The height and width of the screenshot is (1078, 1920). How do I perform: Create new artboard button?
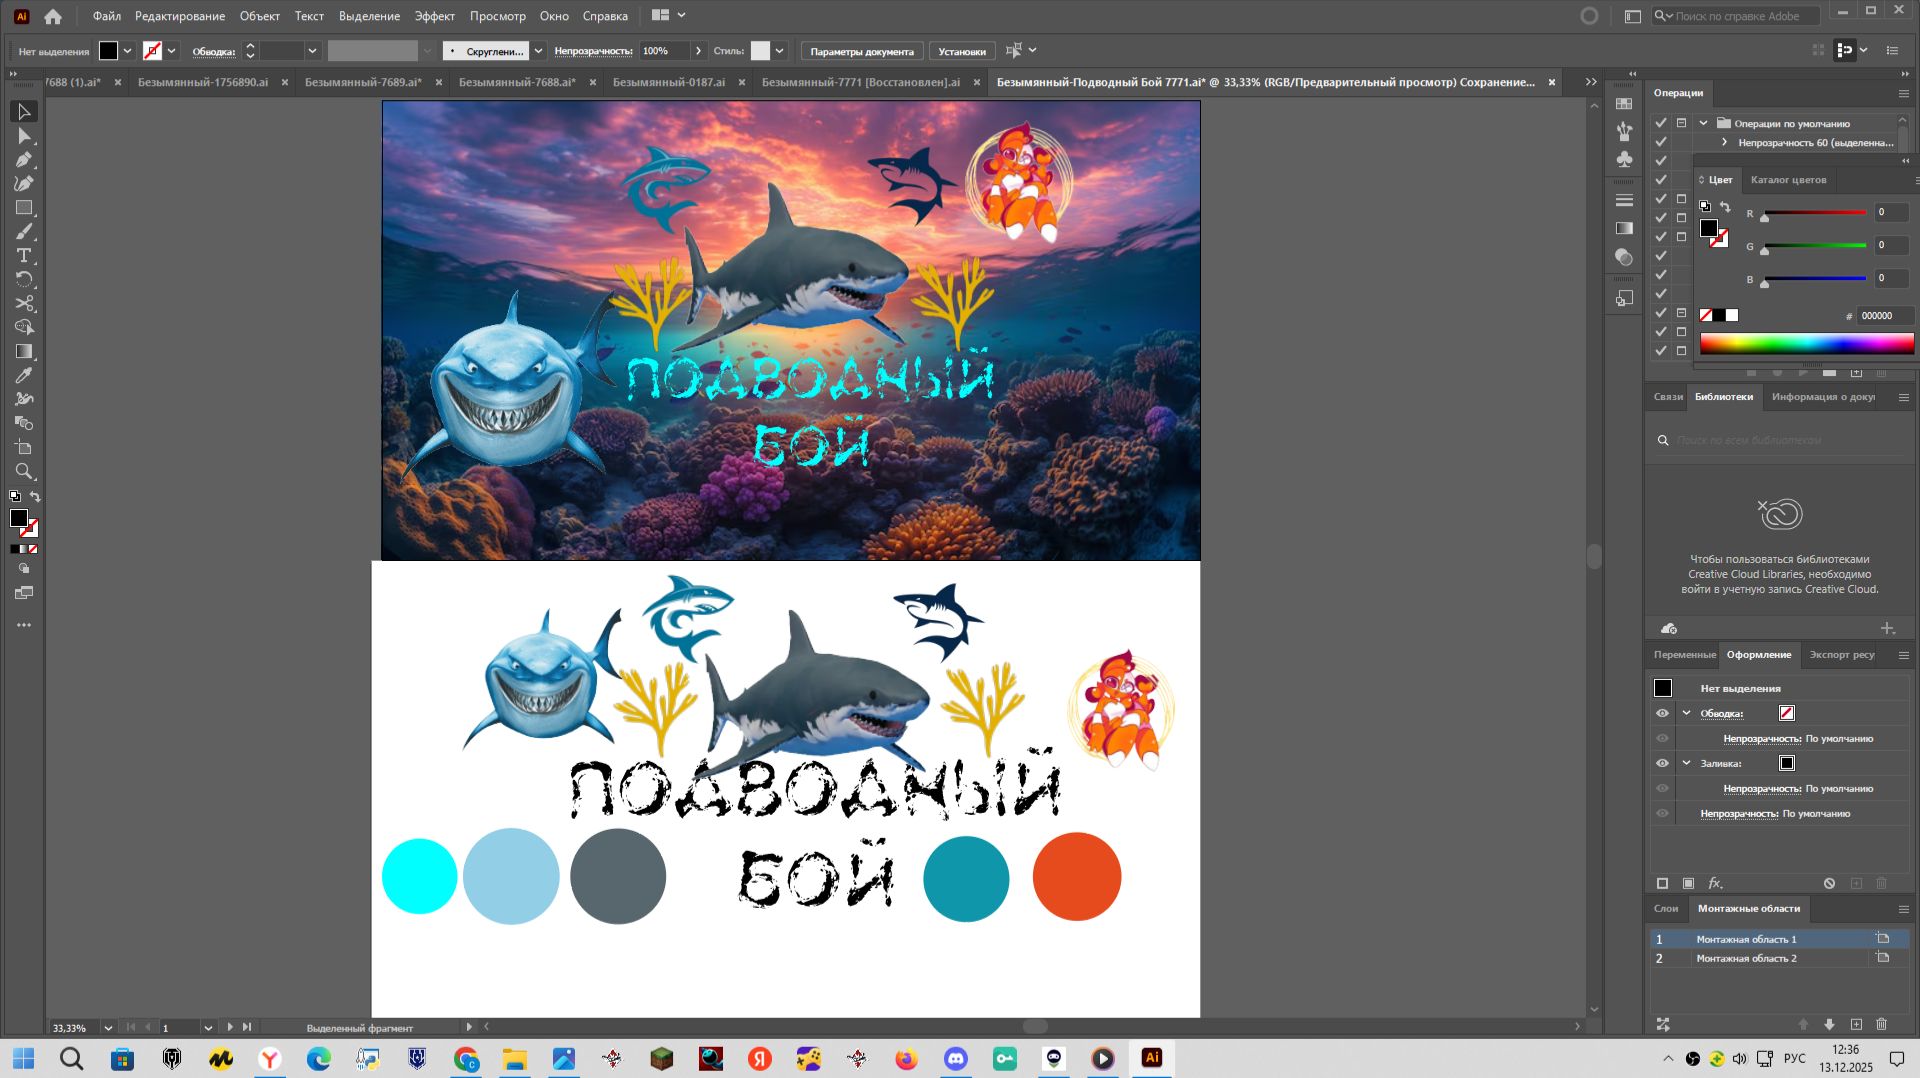coord(1856,1025)
